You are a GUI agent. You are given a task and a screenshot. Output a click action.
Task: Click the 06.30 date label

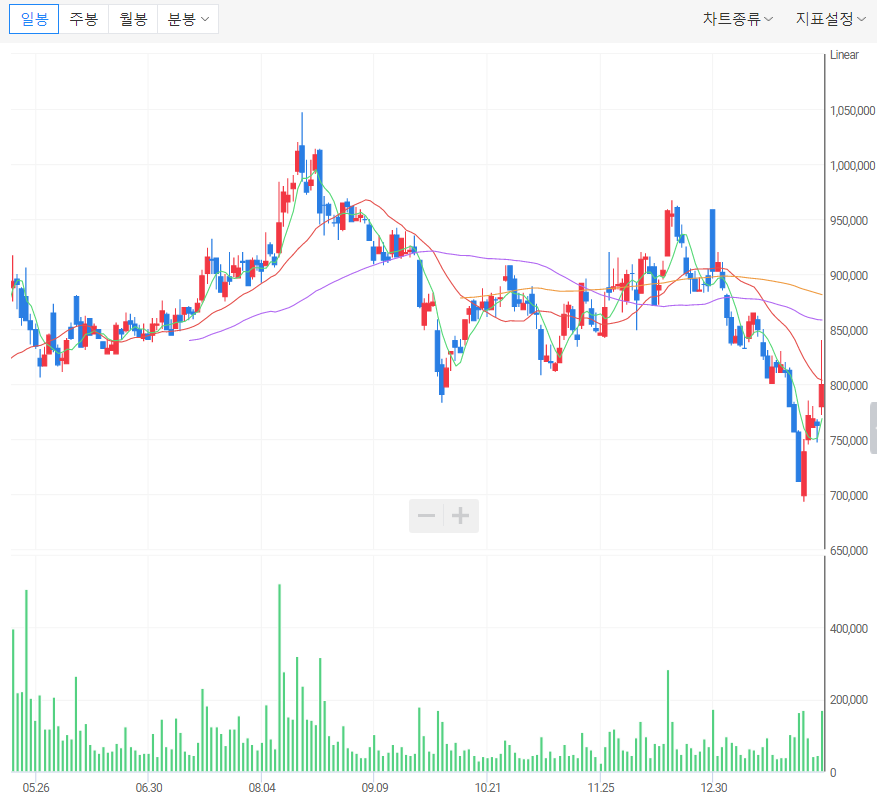tap(149, 788)
